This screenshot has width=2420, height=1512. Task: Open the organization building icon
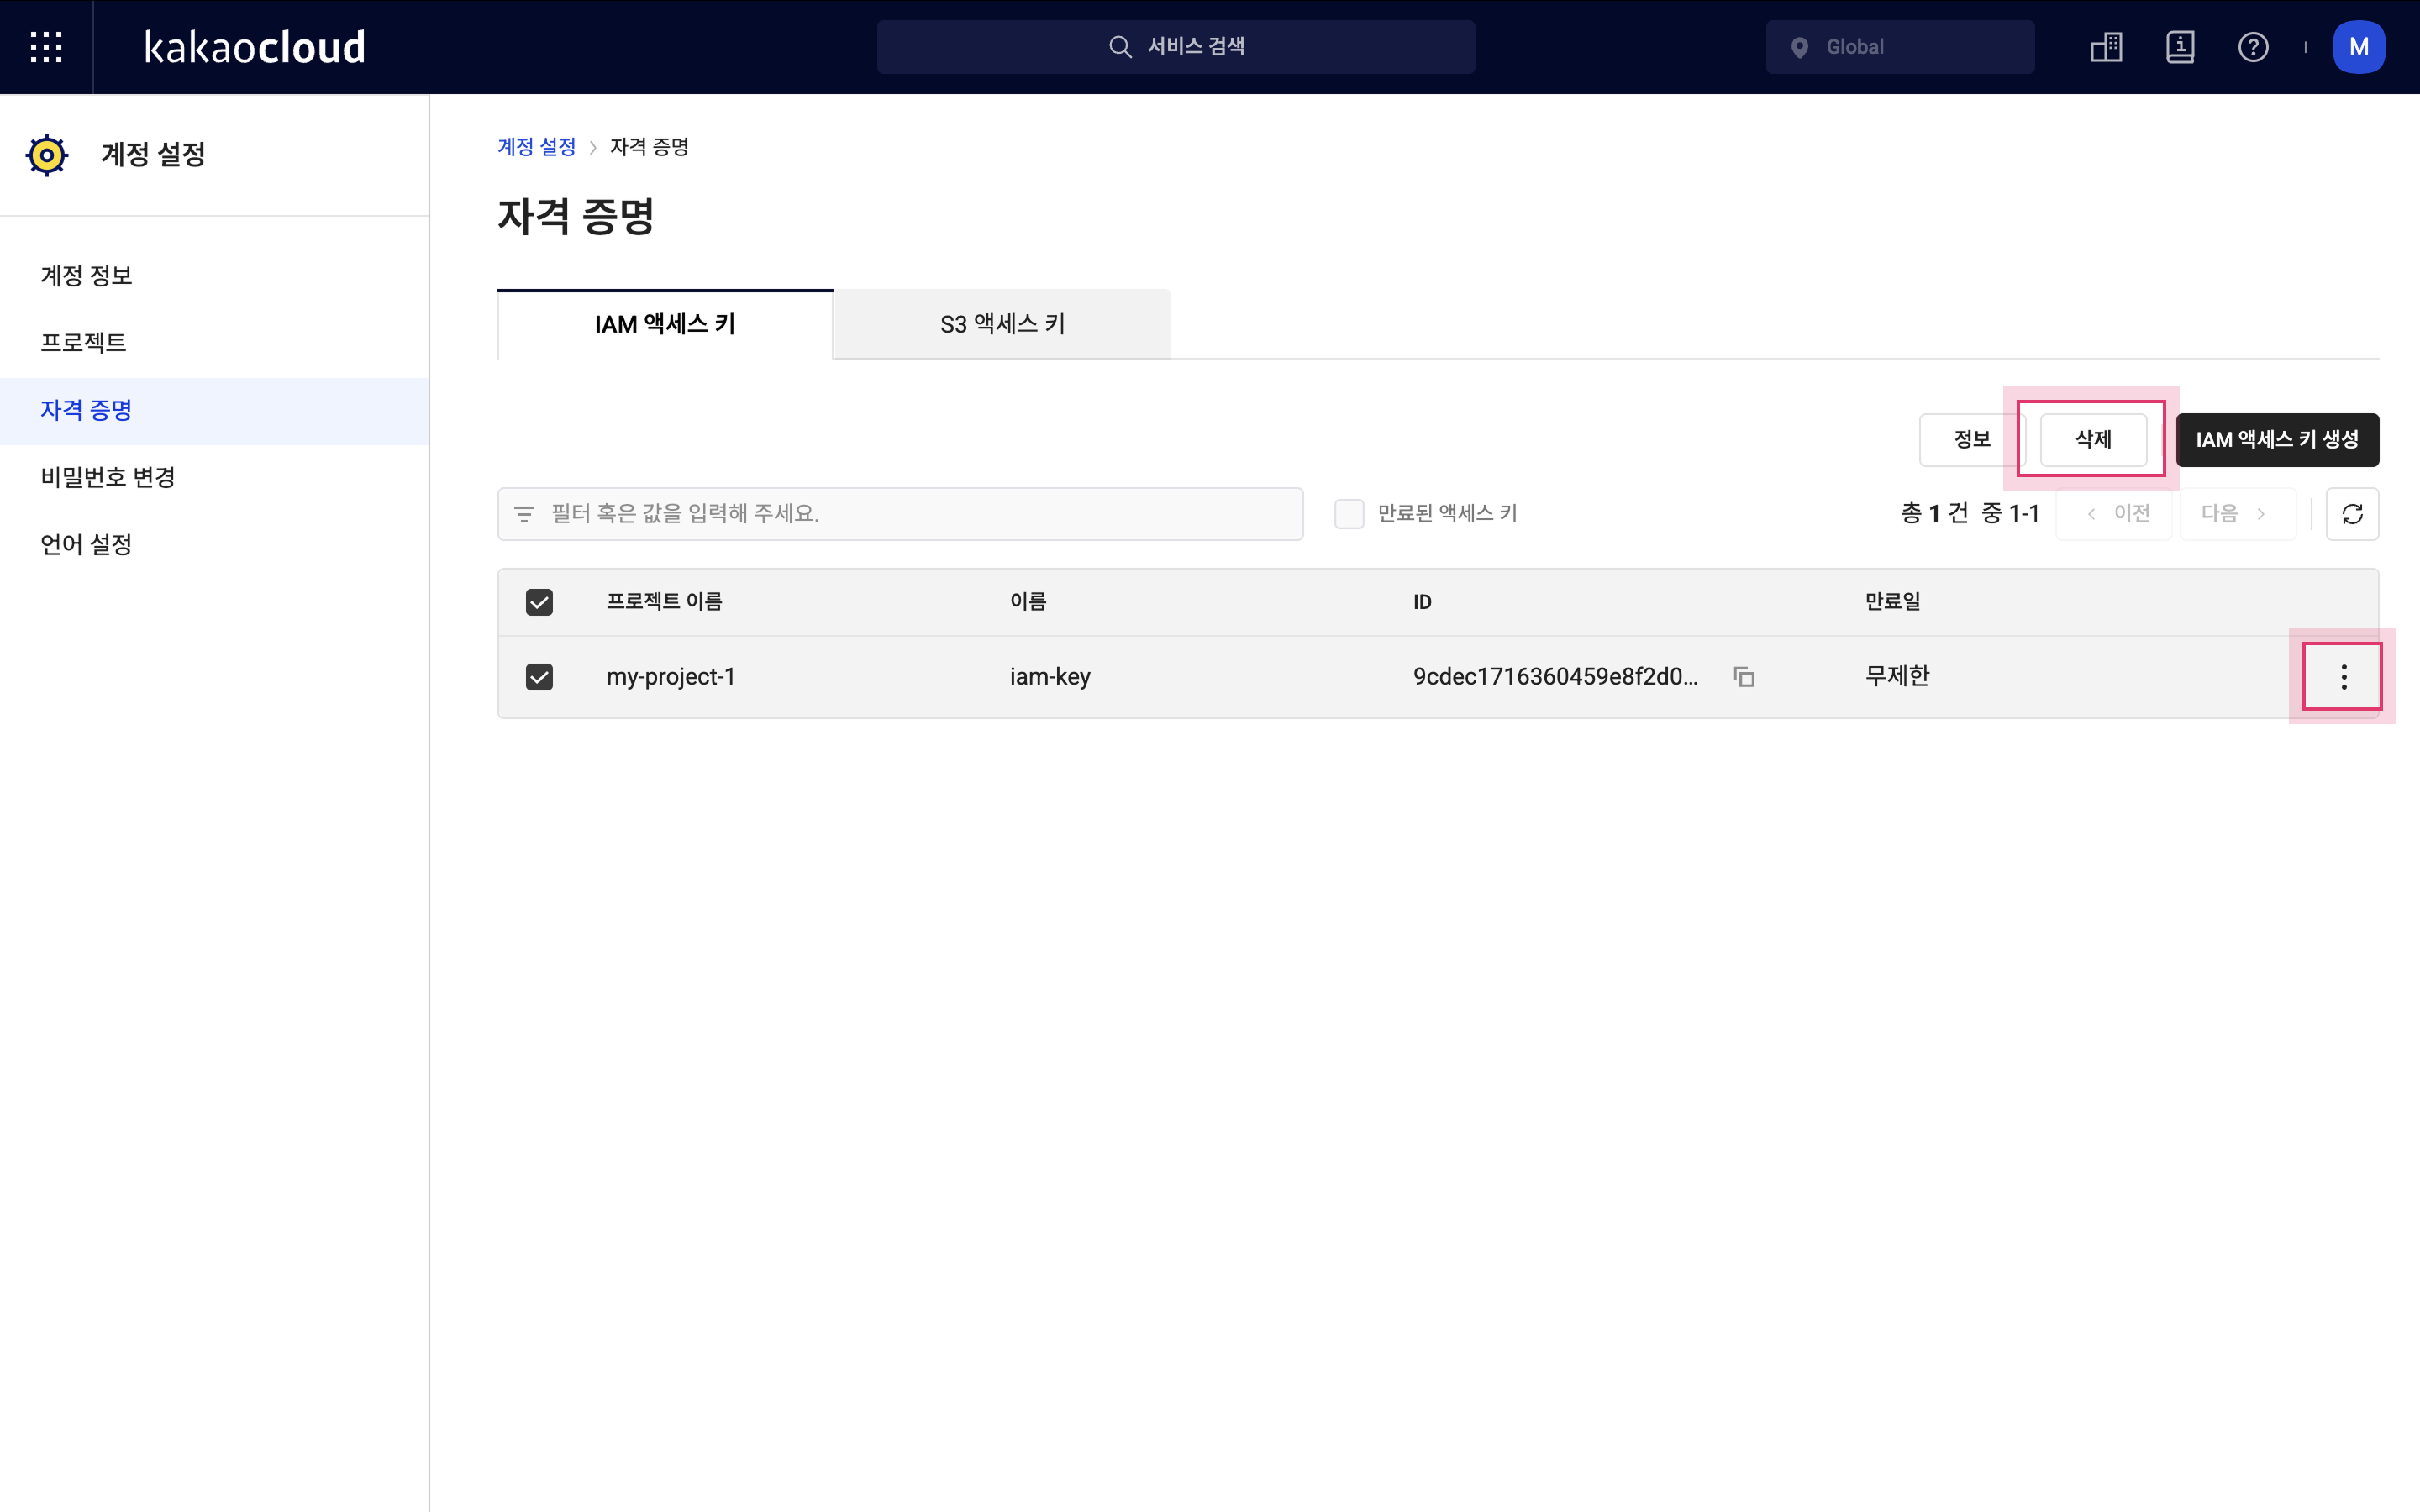(2106, 47)
